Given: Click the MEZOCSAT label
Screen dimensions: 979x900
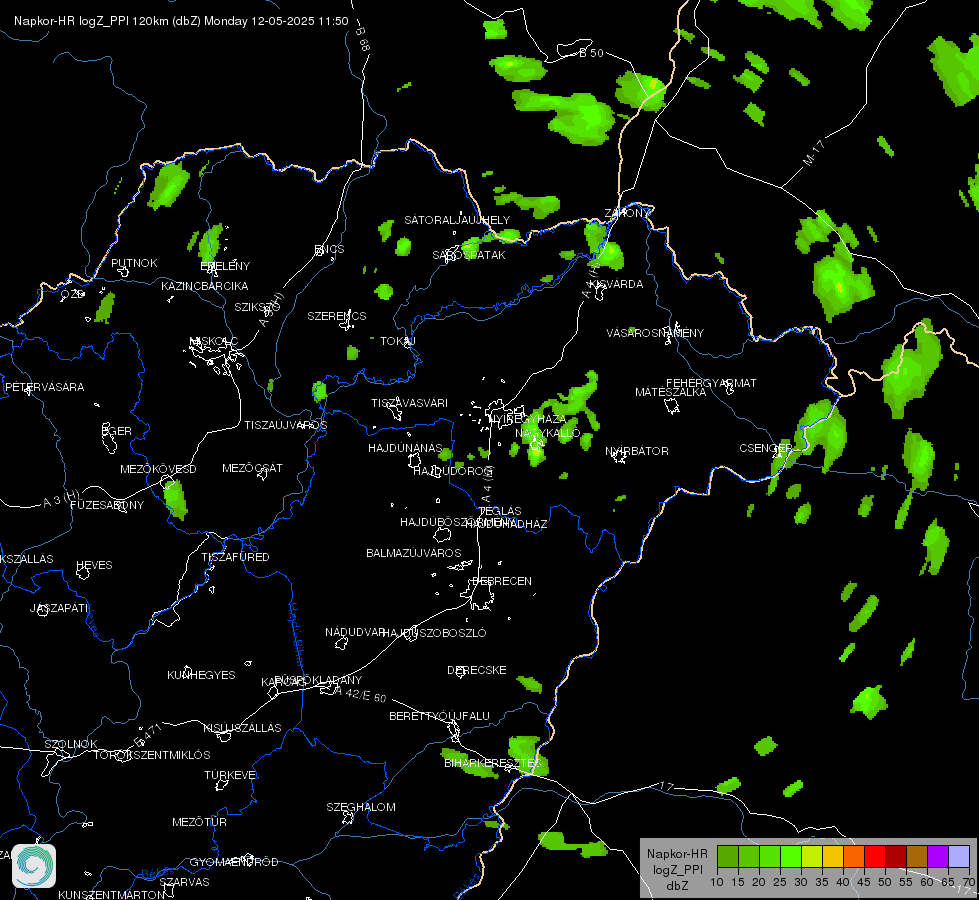Looking at the screenshot, I should tap(252, 468).
